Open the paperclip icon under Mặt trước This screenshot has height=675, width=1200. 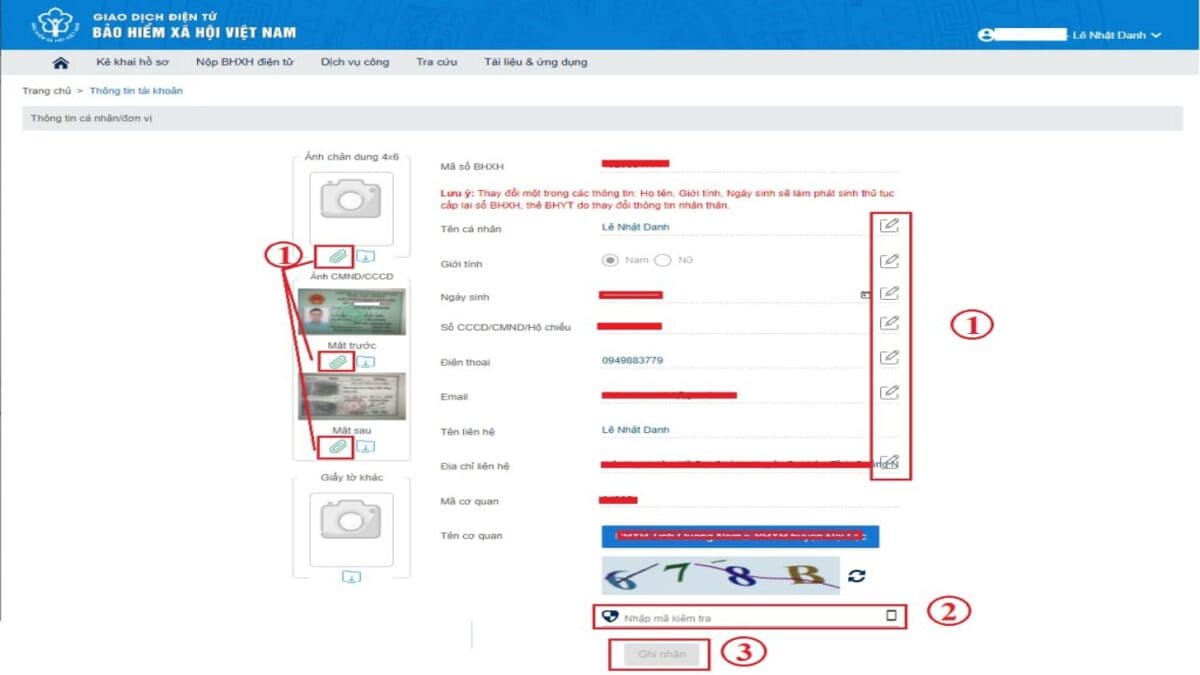[x=335, y=361]
